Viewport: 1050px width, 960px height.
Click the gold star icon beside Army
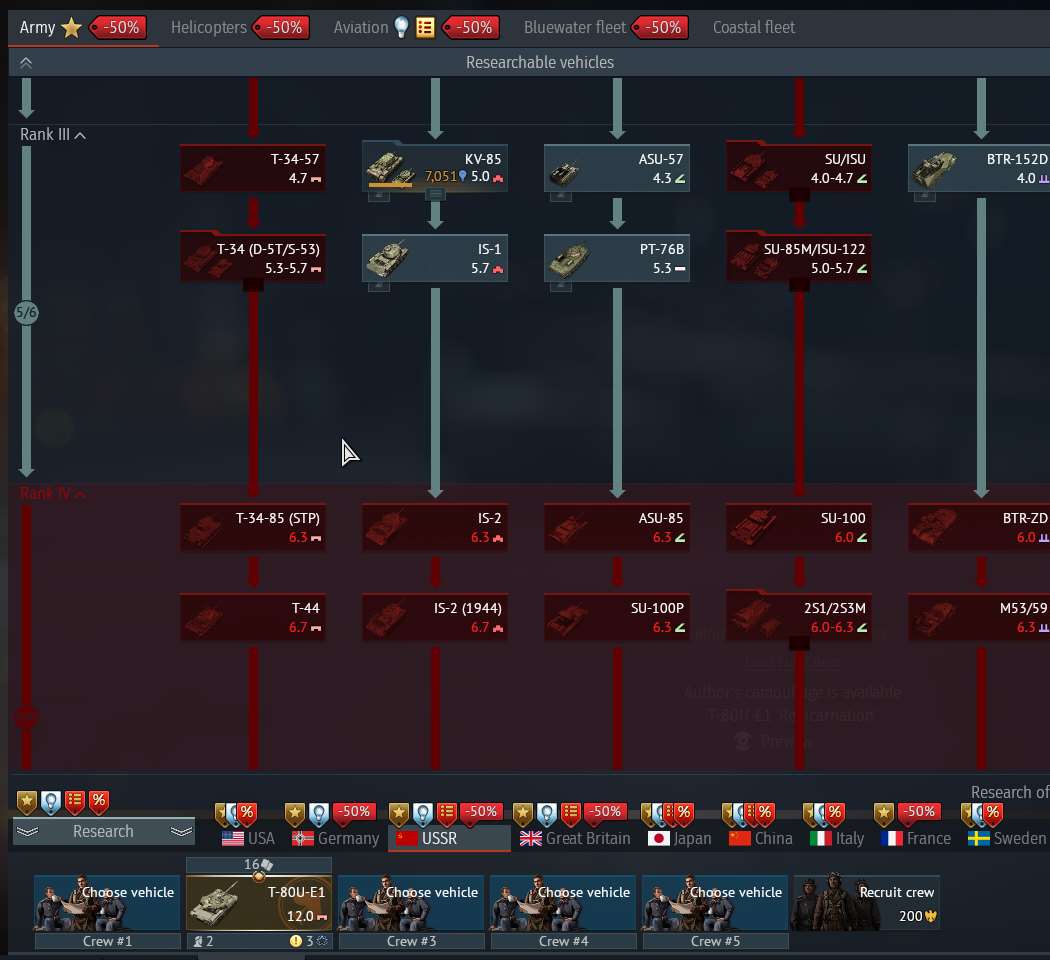coord(71,28)
